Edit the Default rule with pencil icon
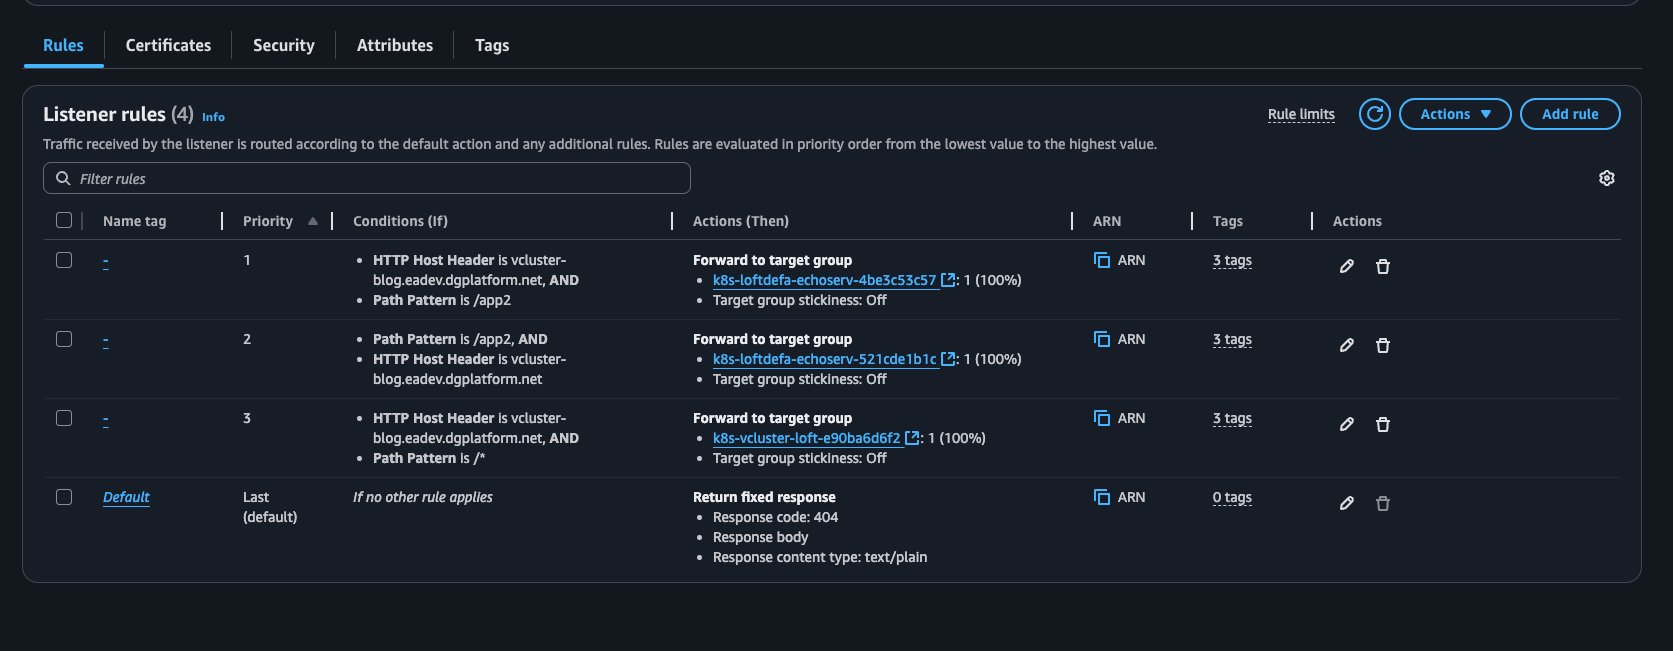 pyautogui.click(x=1346, y=503)
